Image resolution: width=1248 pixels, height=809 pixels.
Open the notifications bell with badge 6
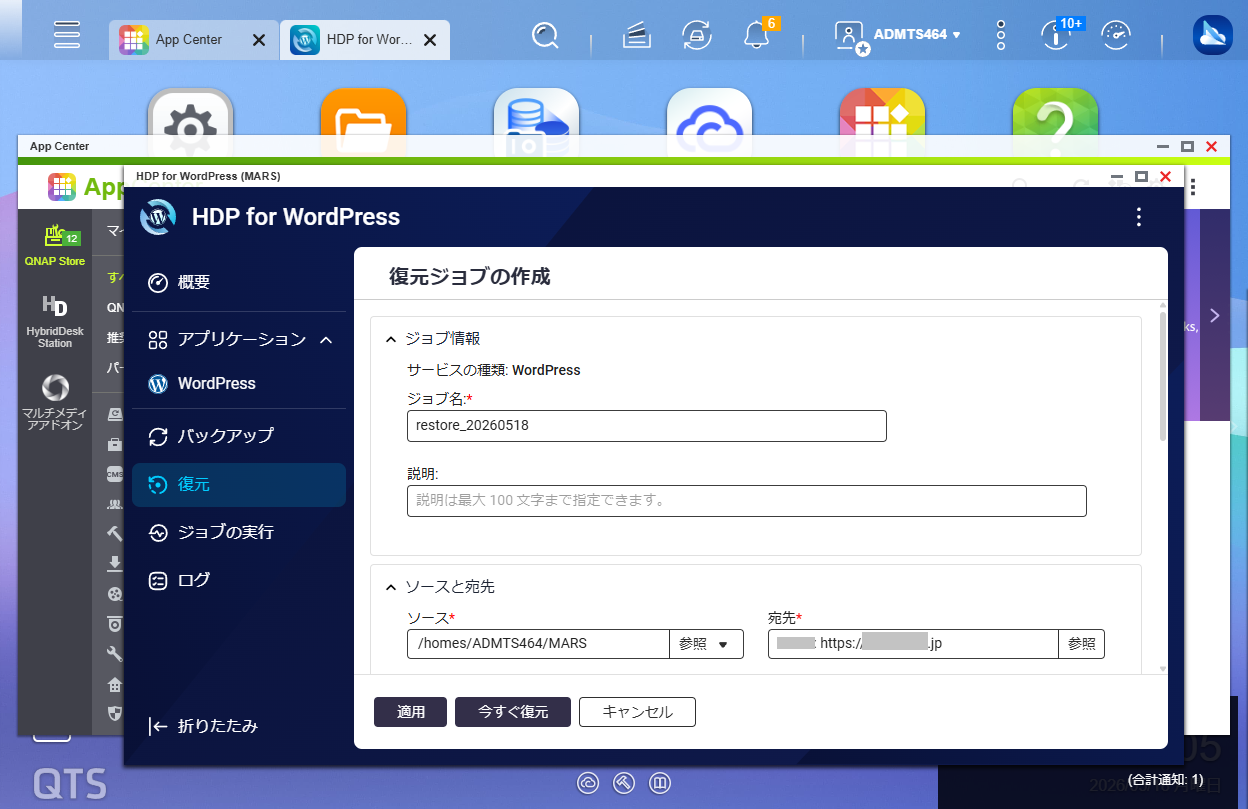[x=757, y=36]
